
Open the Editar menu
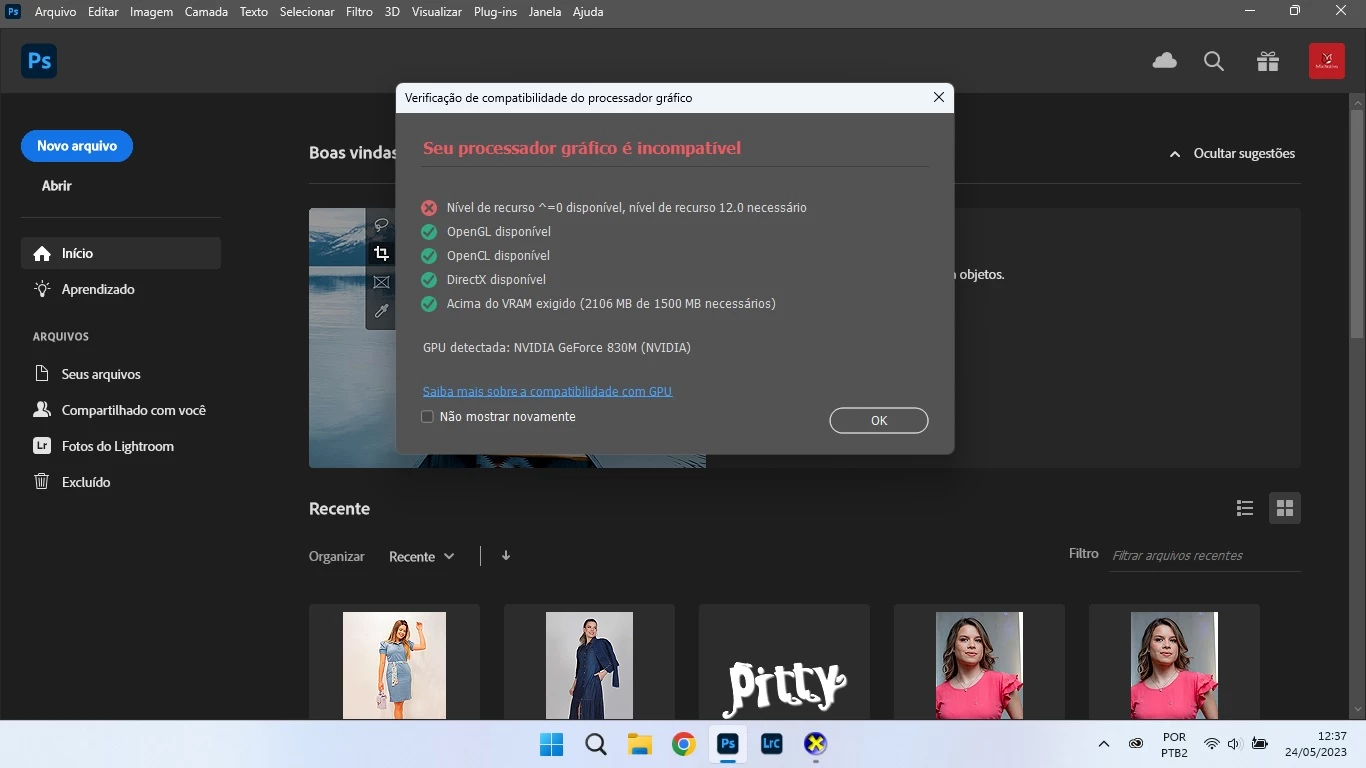click(103, 12)
